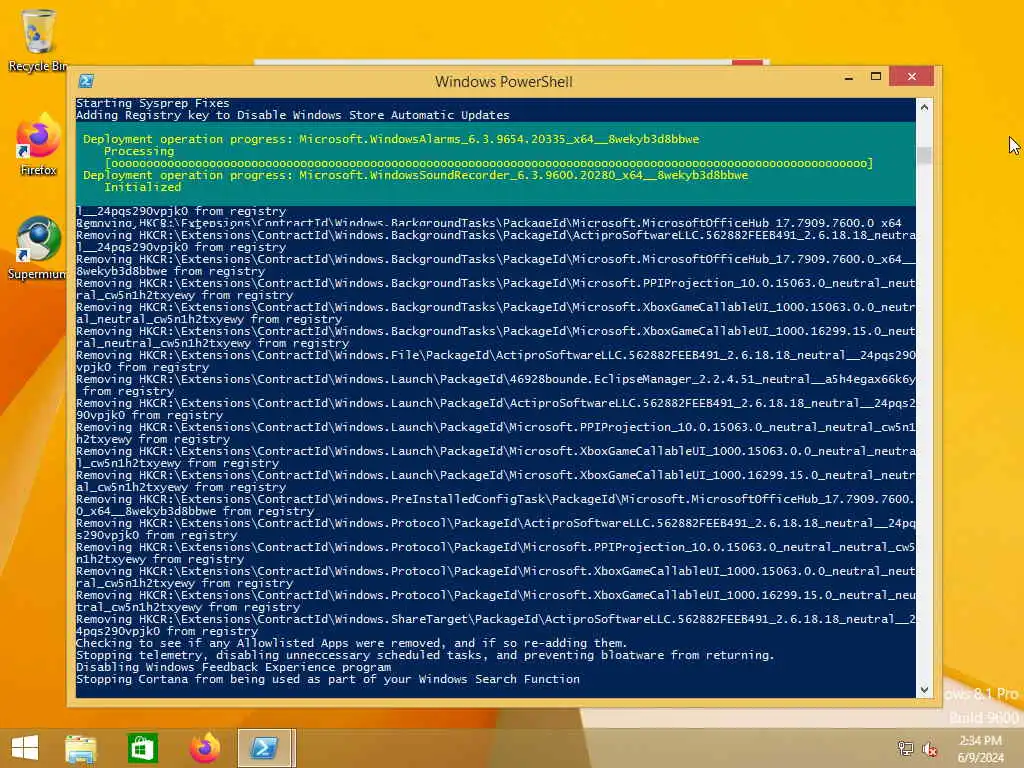Open the network icon in the system tray
This screenshot has height=768, width=1024.
pos(905,748)
